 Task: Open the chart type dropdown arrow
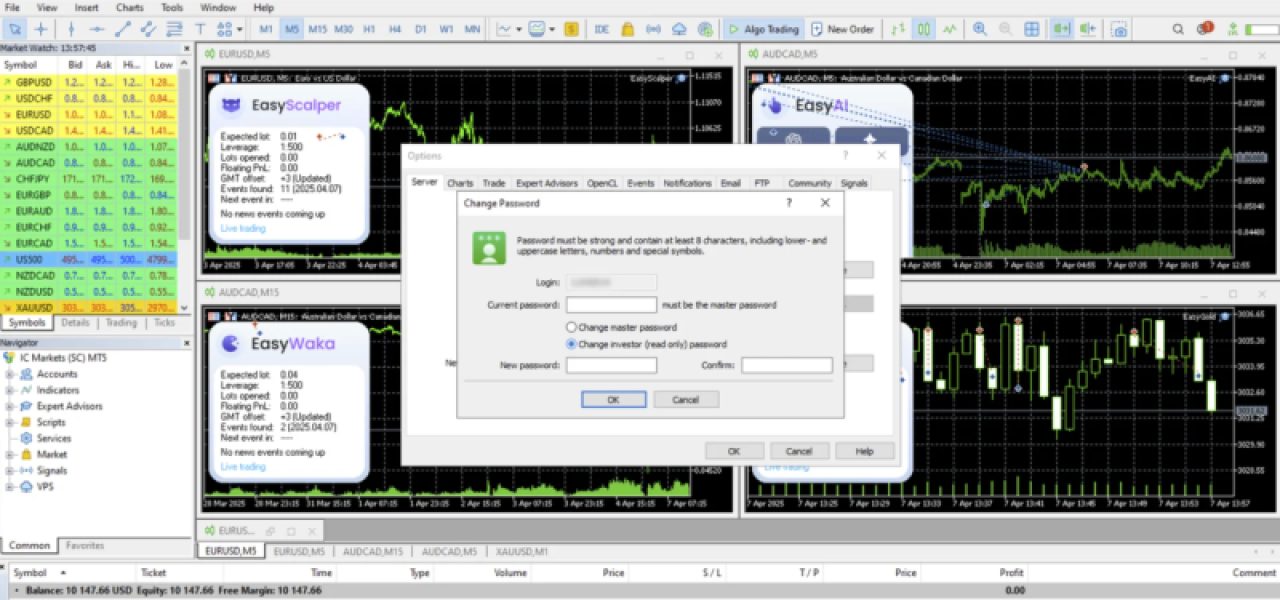(x=519, y=29)
